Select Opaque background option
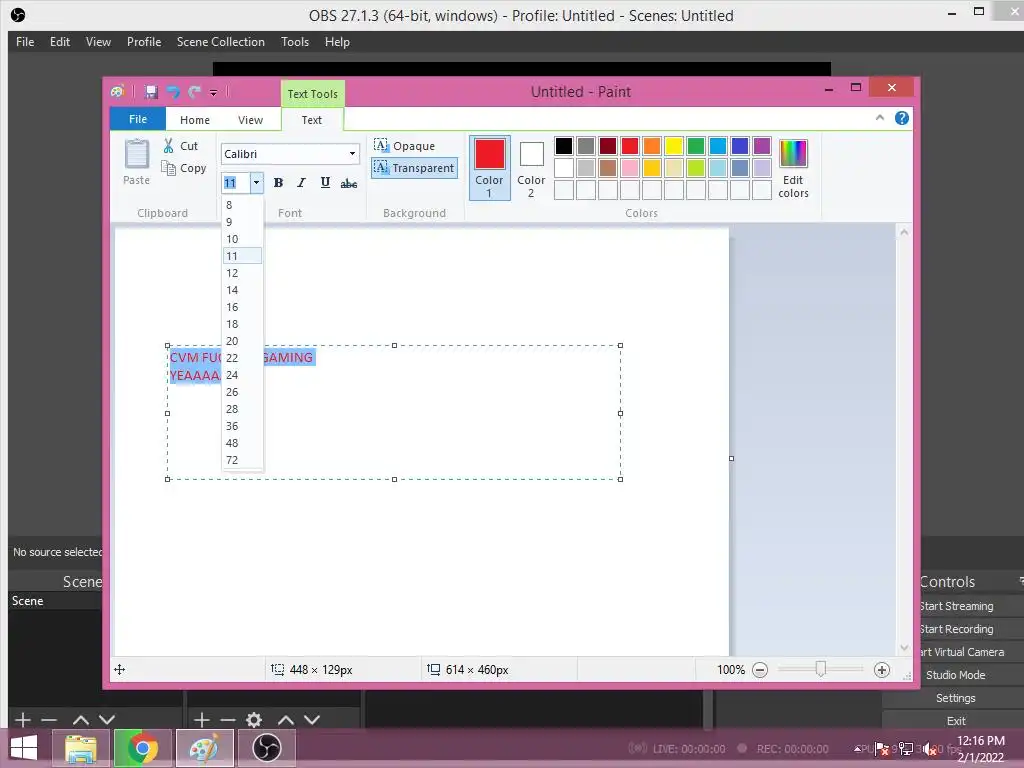 coord(404,146)
